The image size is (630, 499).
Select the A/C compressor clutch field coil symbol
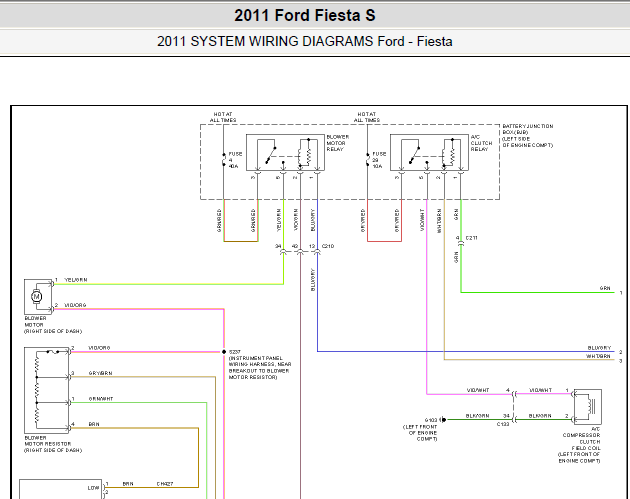[x=587, y=407]
